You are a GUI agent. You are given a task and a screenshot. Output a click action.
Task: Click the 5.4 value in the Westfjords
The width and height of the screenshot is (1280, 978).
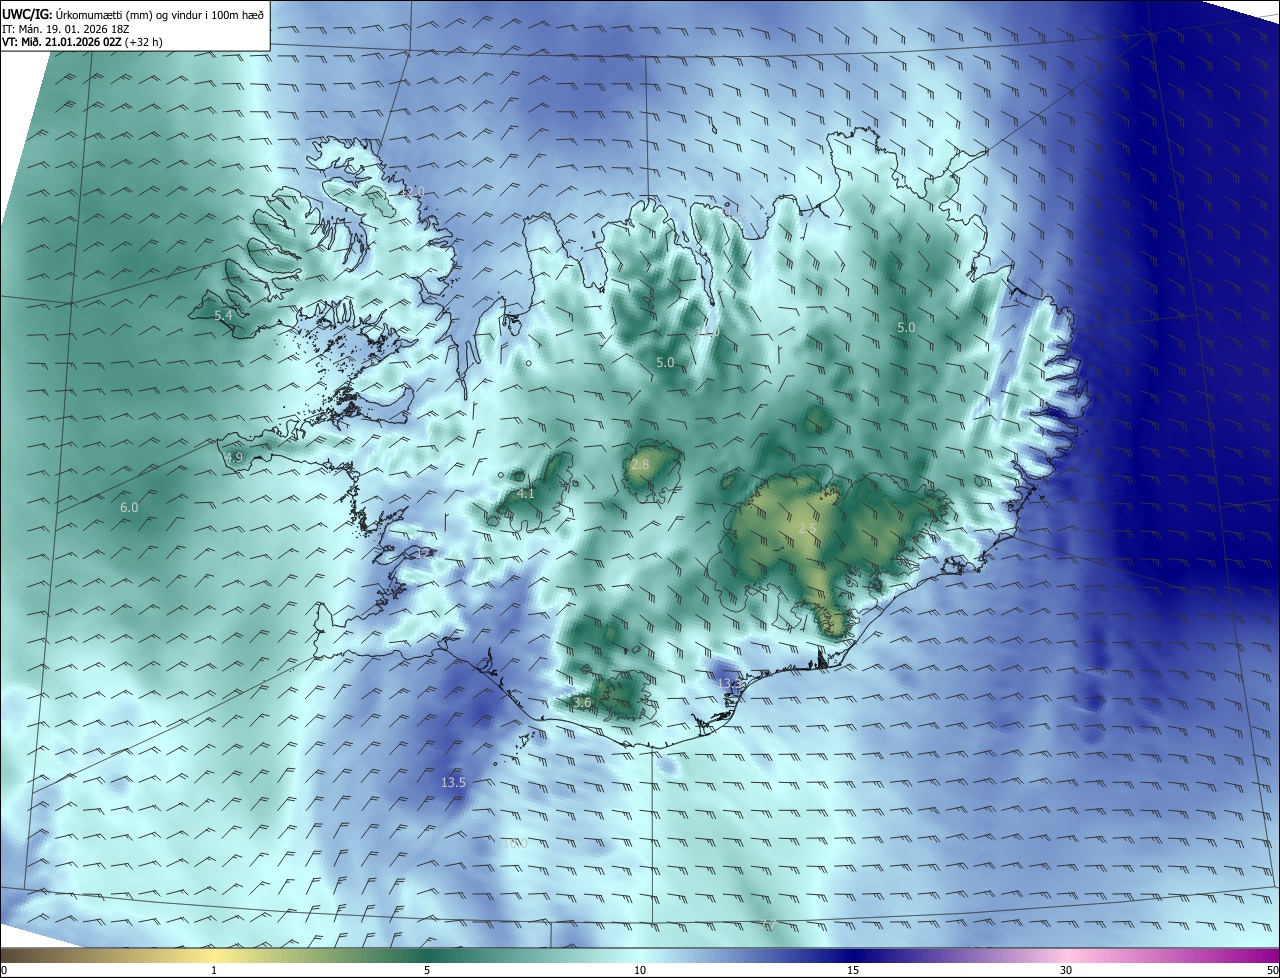click(x=223, y=316)
